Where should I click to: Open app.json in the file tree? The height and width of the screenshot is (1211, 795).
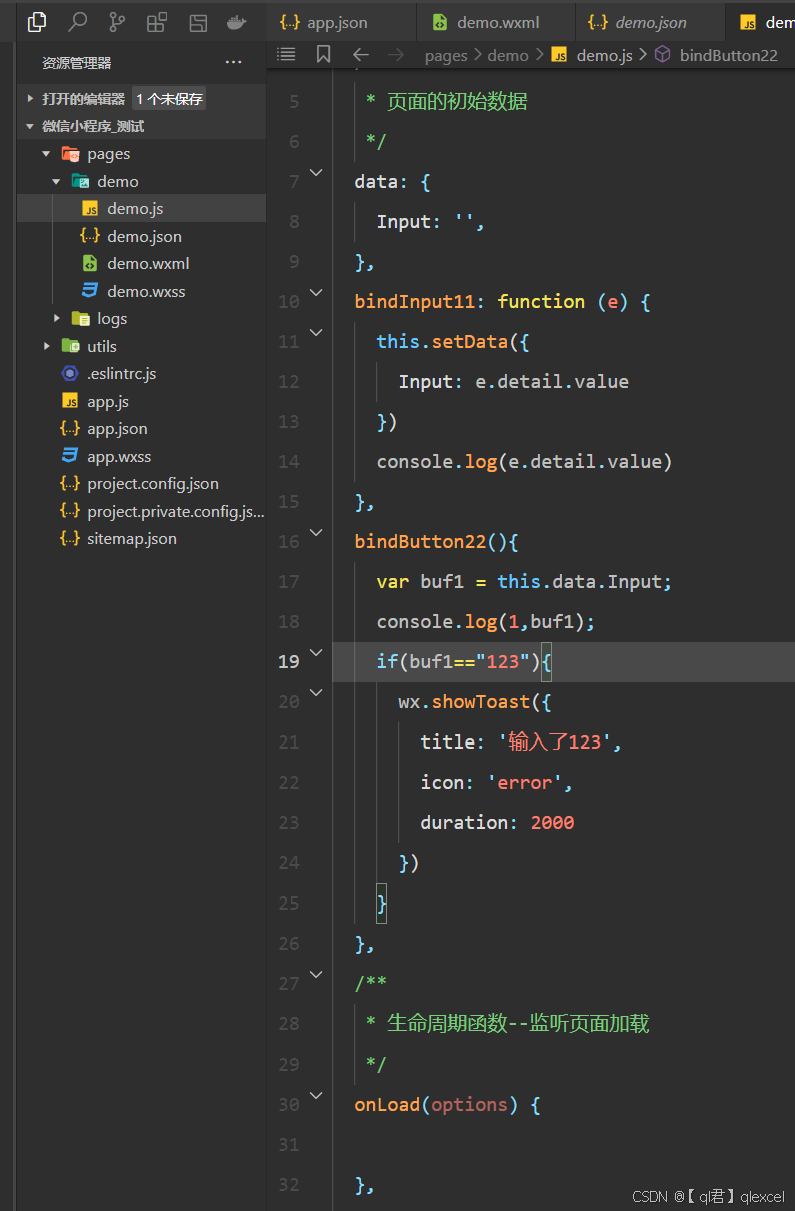[x=142, y=428]
